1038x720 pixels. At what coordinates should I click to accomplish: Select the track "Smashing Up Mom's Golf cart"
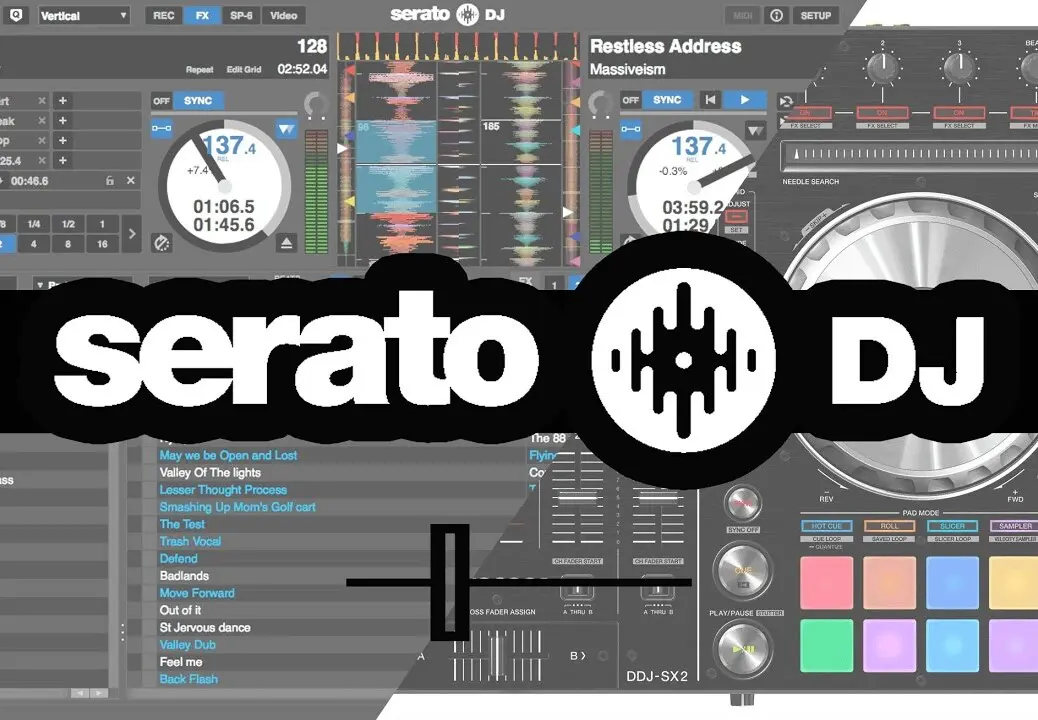(x=237, y=507)
